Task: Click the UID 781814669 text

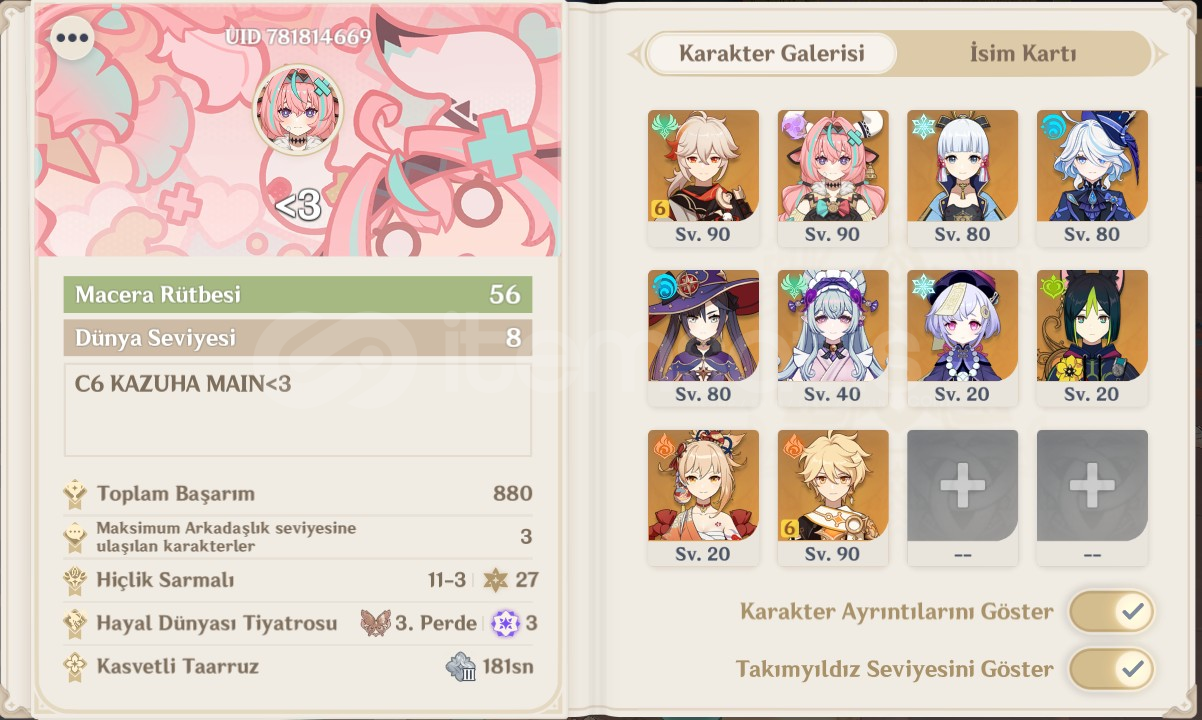Action: tap(298, 37)
